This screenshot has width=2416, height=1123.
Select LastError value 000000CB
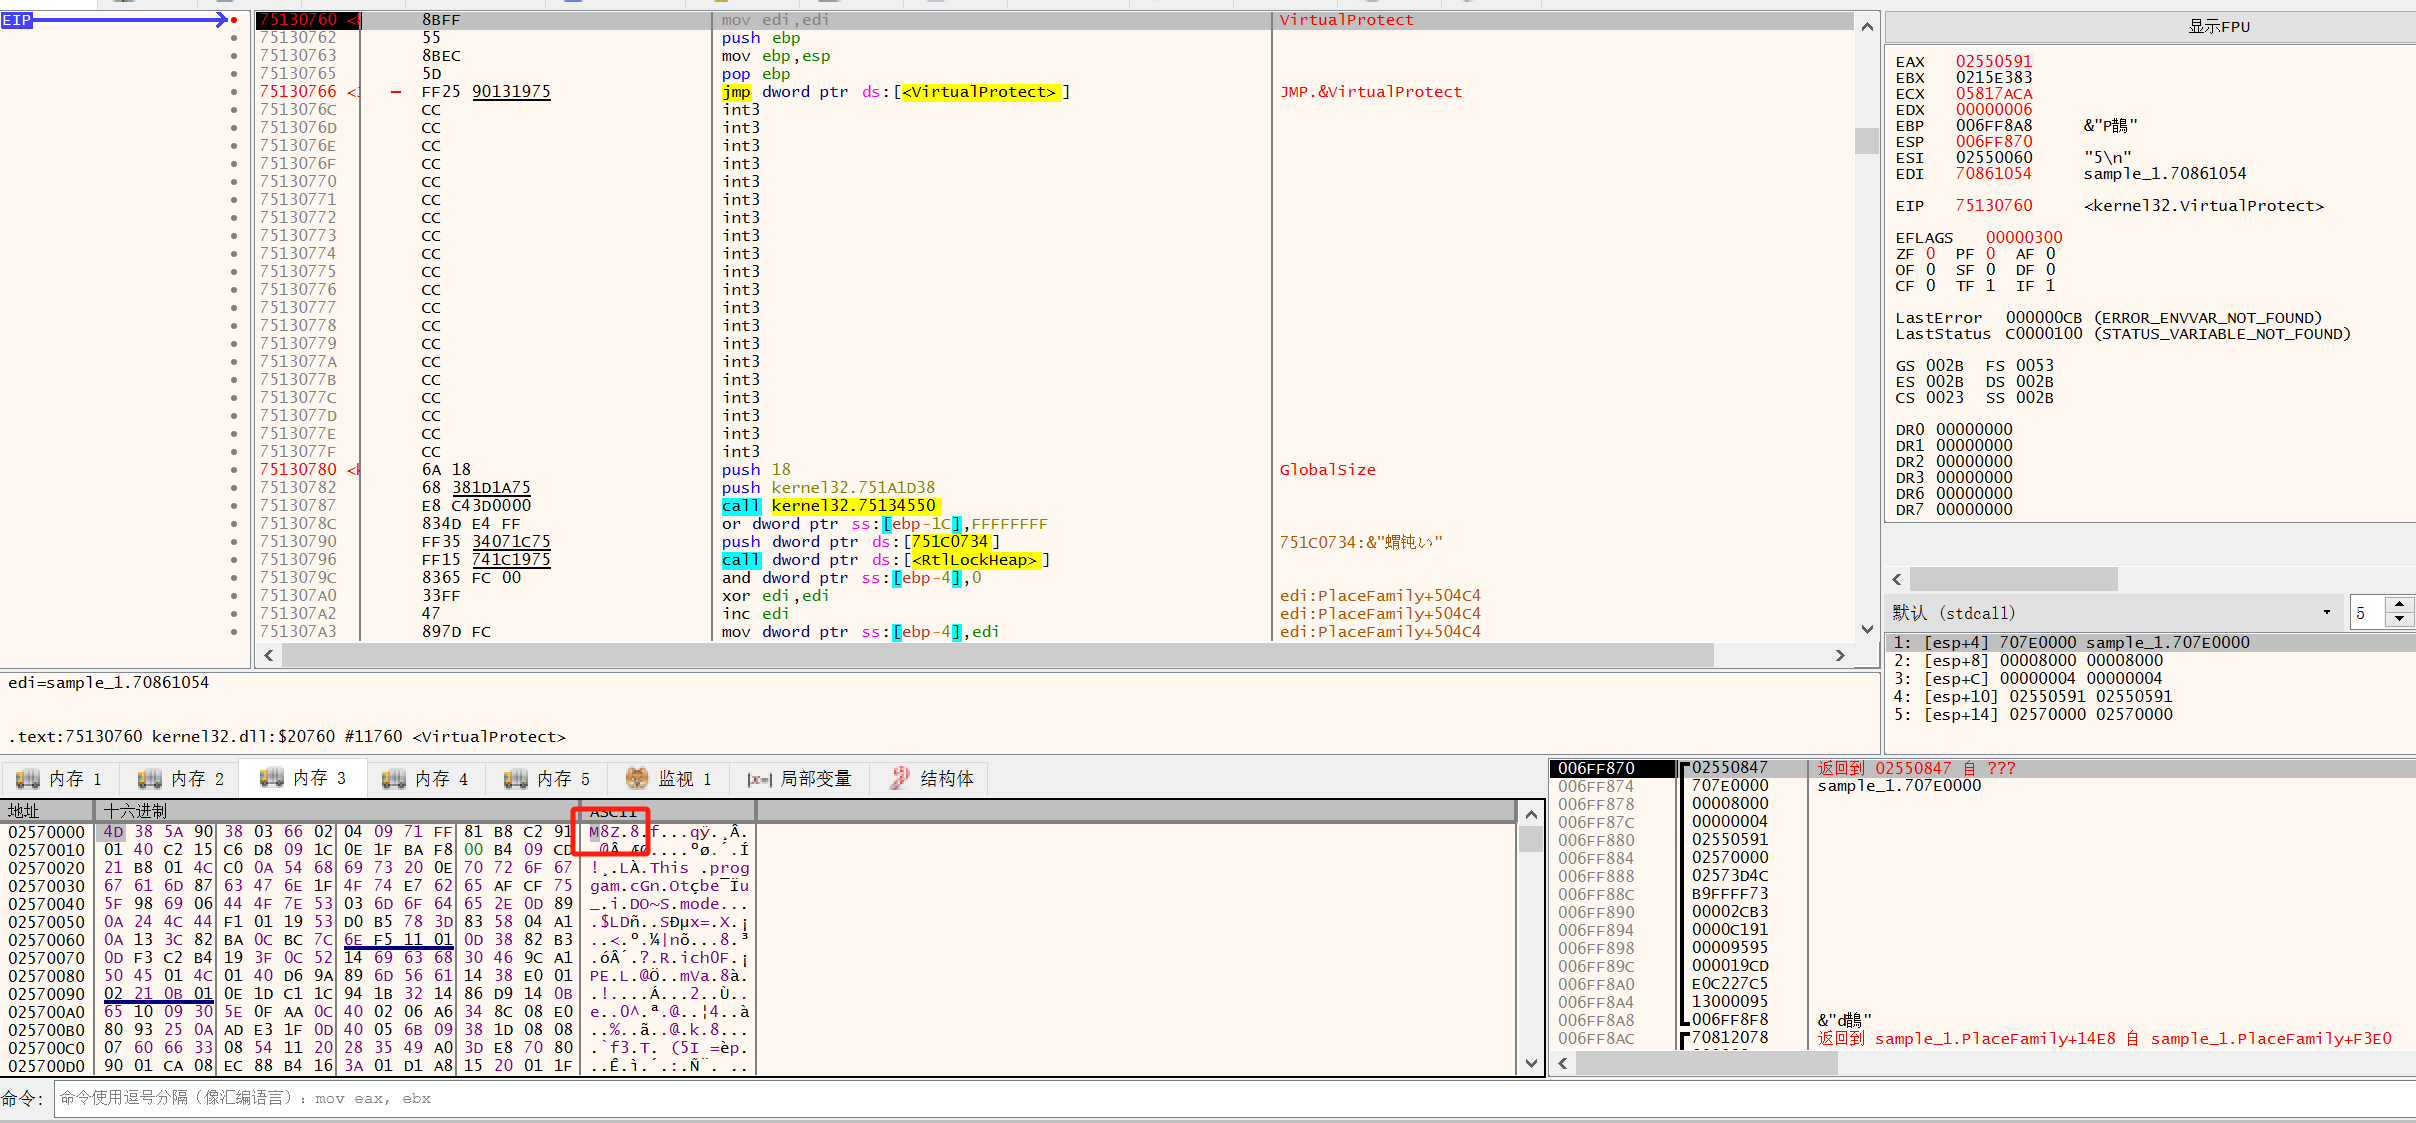tap(2043, 318)
